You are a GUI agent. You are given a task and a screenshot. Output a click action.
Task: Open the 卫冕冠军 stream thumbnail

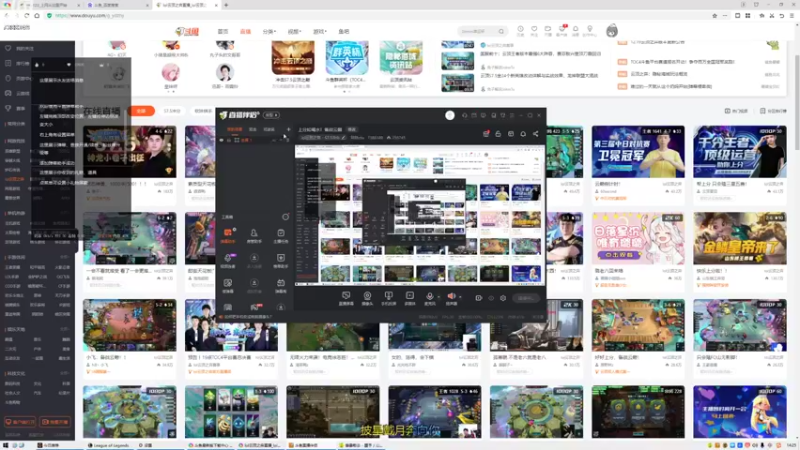pyautogui.click(x=638, y=152)
